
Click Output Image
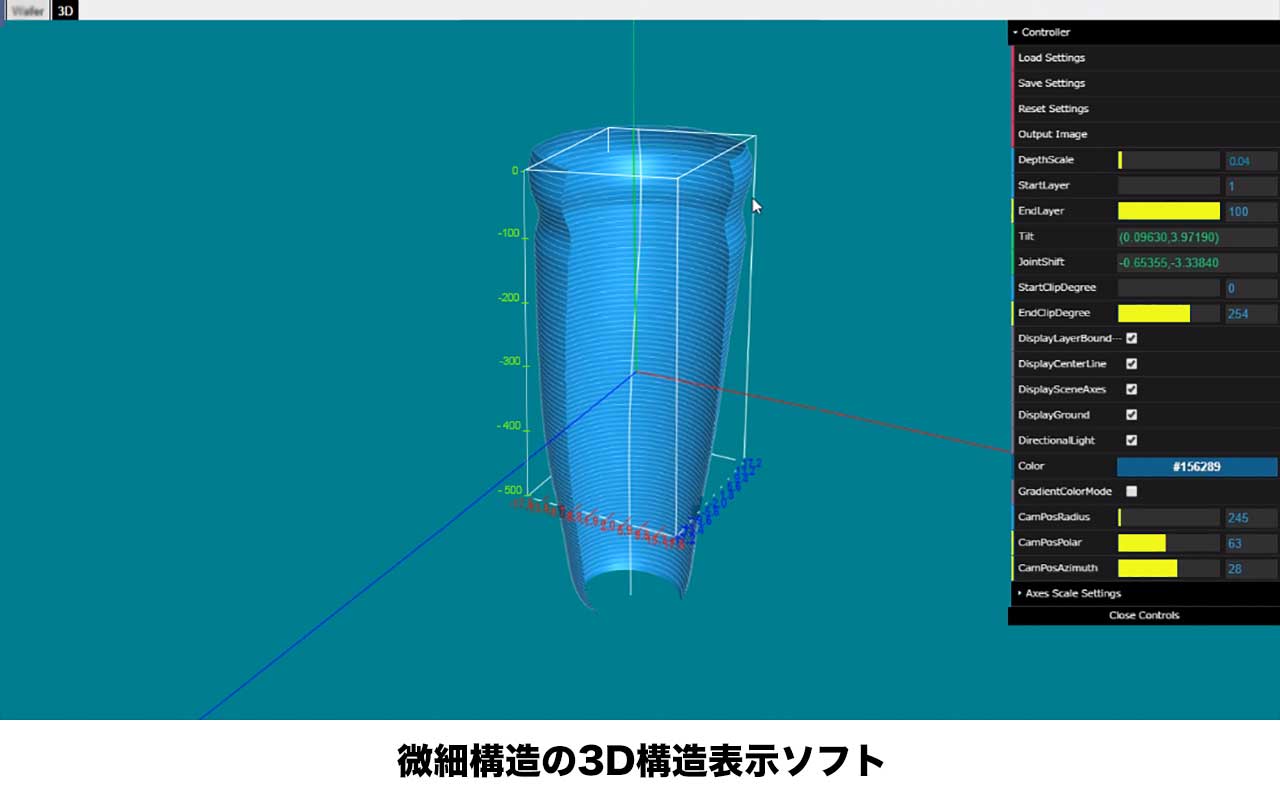pyautogui.click(x=1052, y=134)
